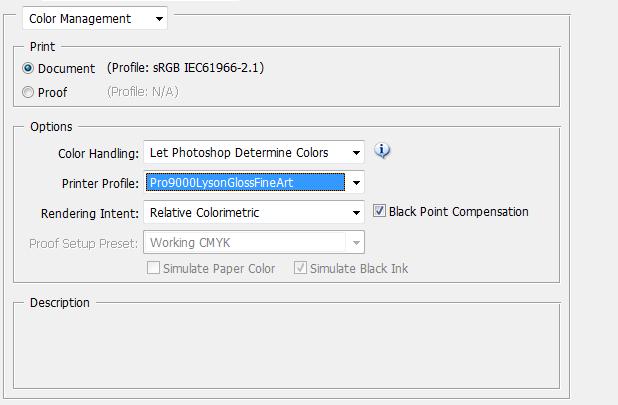Click the Proof Setup Preset dropdown
The image size is (618, 405).
point(254,243)
